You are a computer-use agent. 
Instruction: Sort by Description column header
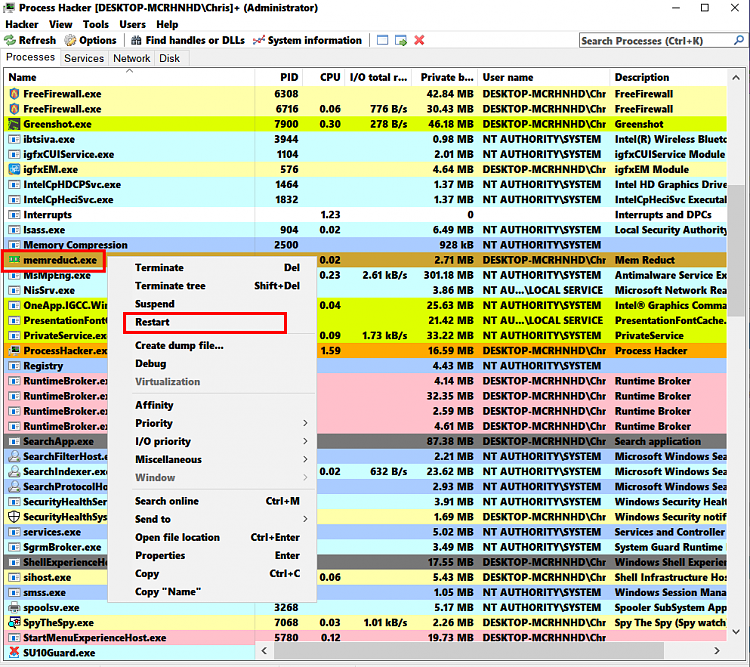(x=668, y=78)
